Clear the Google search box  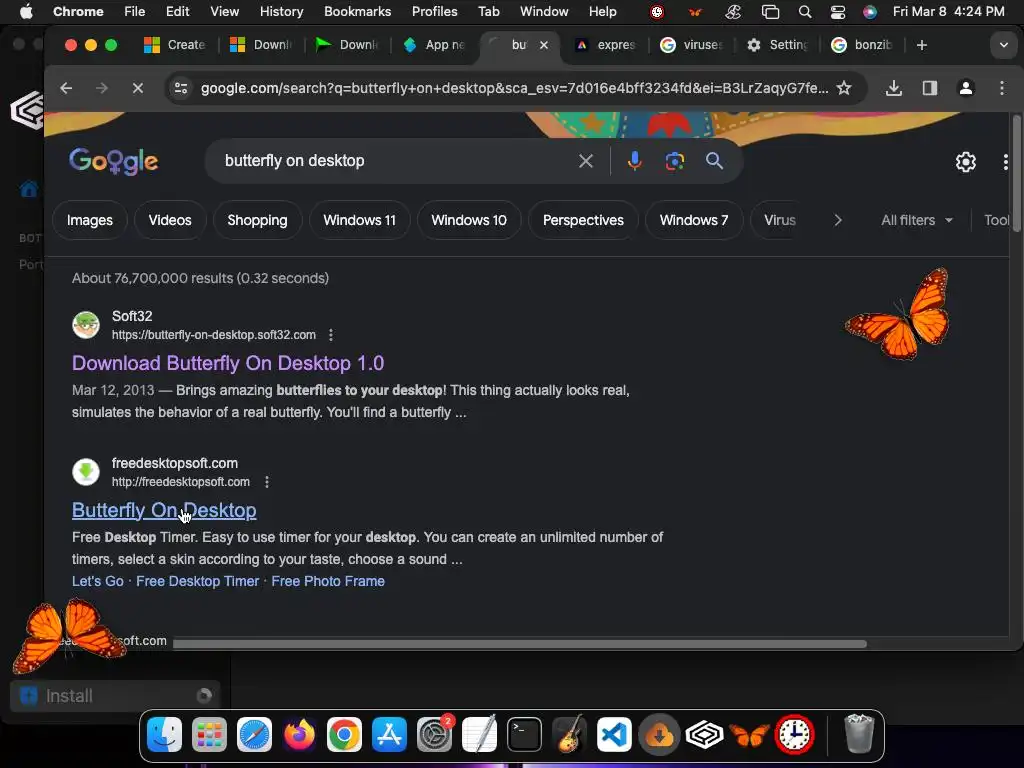pos(586,161)
